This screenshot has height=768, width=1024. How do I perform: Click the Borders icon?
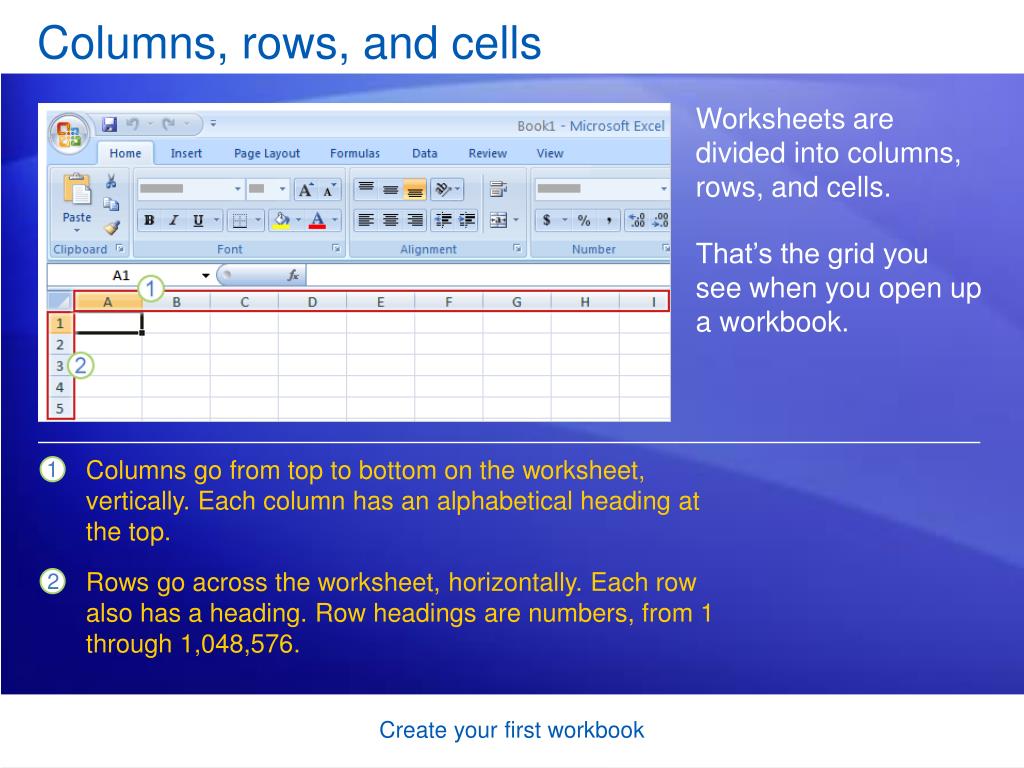point(240,220)
